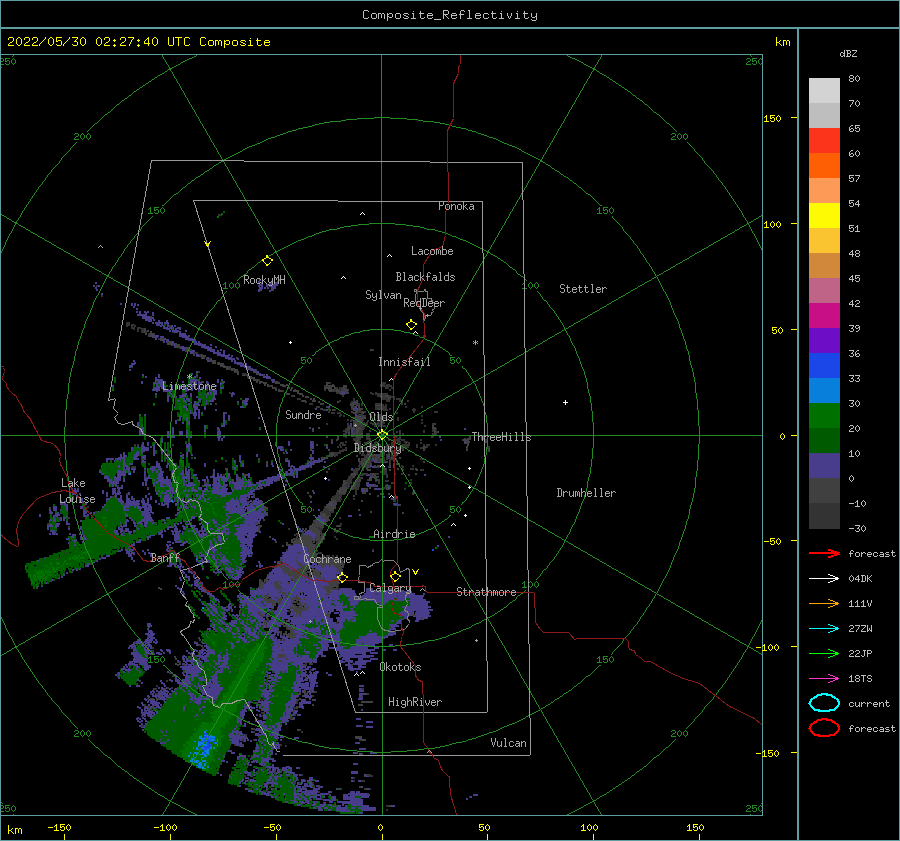Image resolution: width=900 pixels, height=841 pixels.
Task: Click the Sylvan label
Action: click(x=383, y=295)
